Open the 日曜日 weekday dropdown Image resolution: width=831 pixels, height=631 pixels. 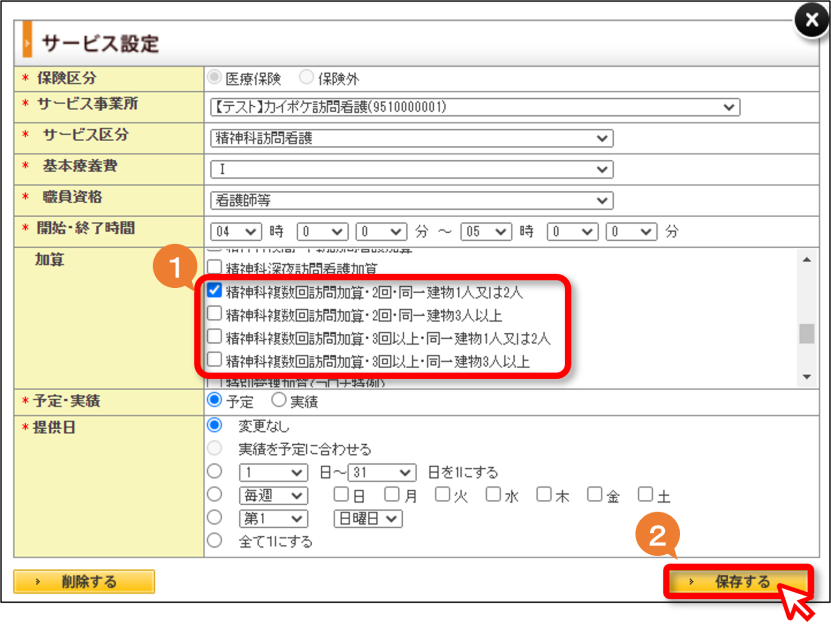[x=368, y=519]
